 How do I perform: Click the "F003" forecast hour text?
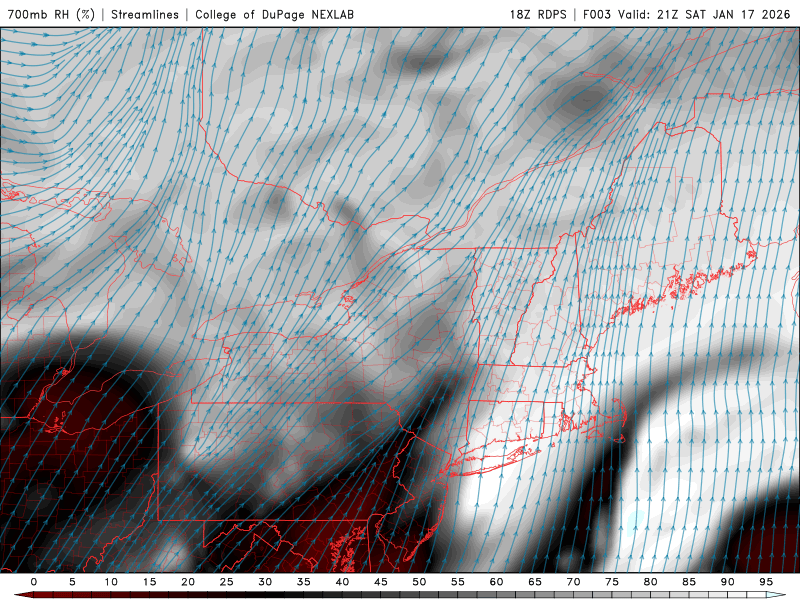[x=597, y=14]
